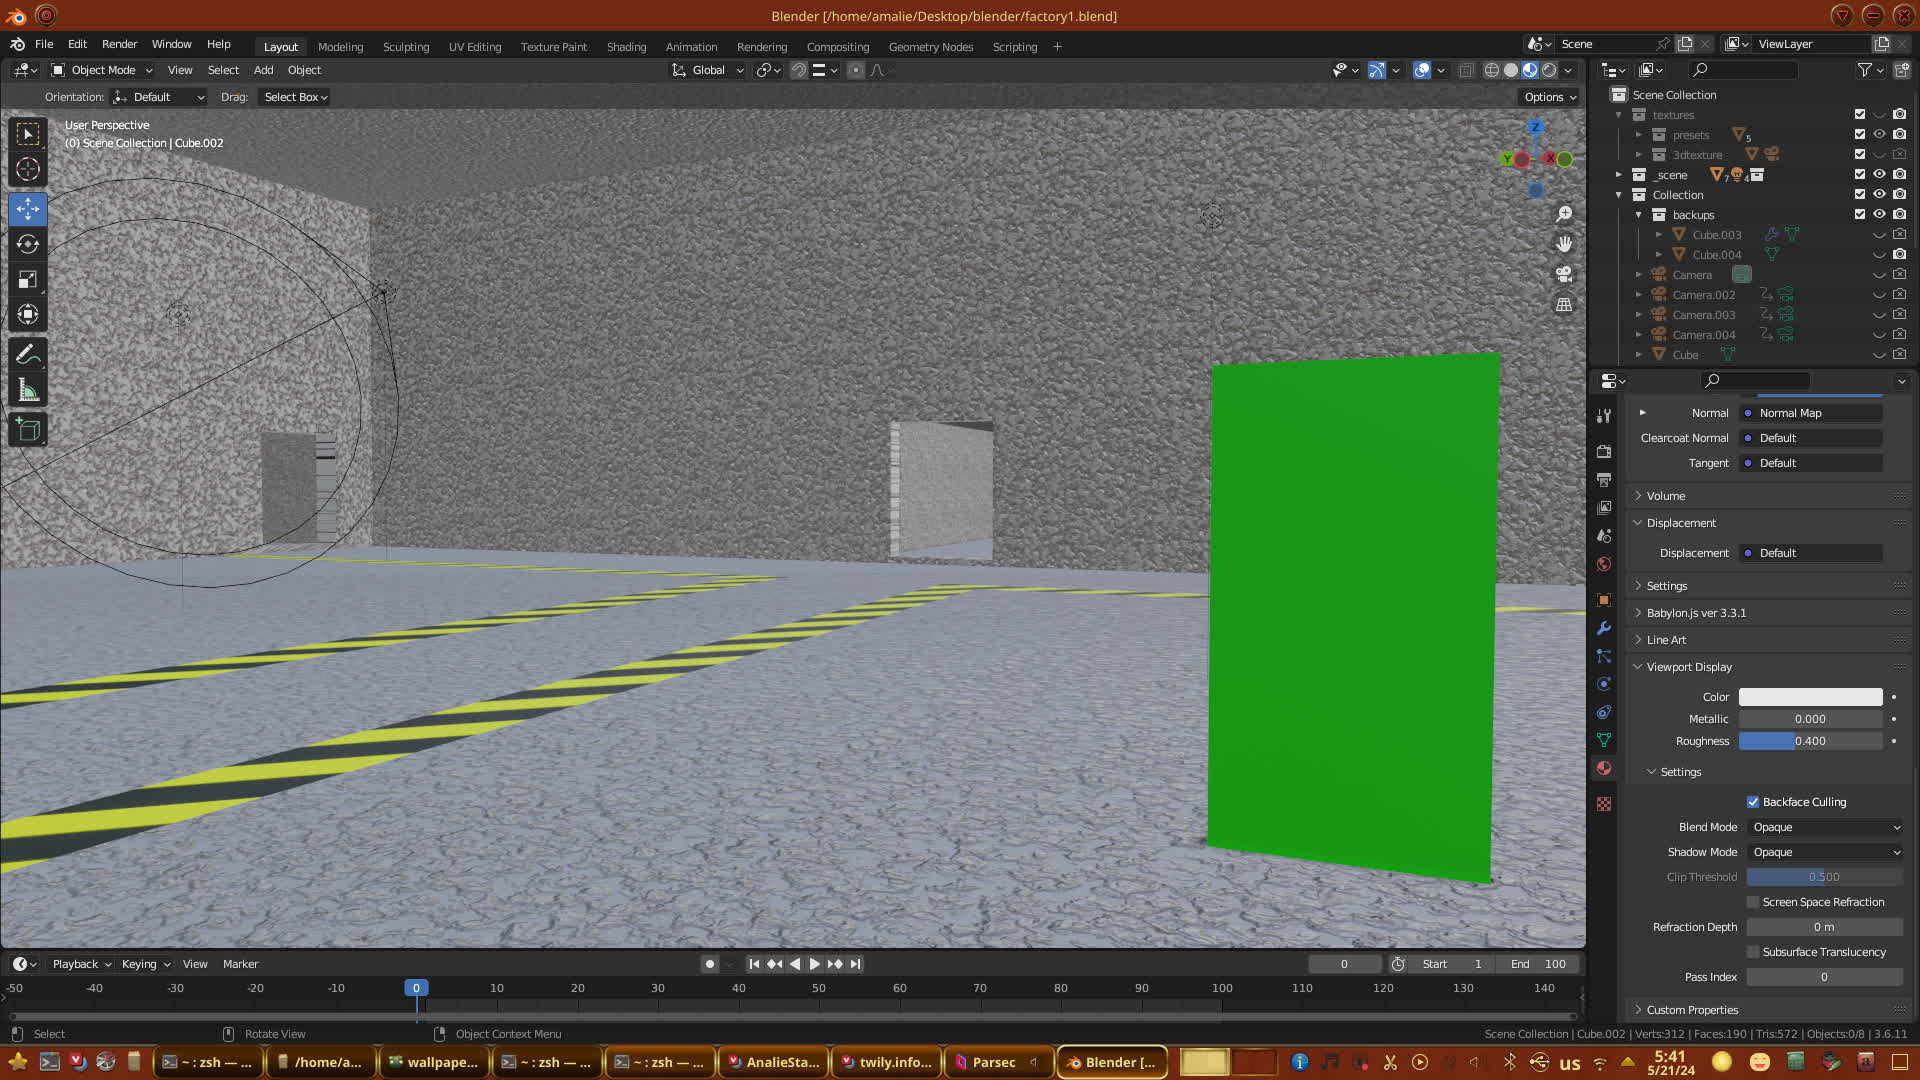
Task: Open the Object Mode dropdown
Action: [x=102, y=70]
